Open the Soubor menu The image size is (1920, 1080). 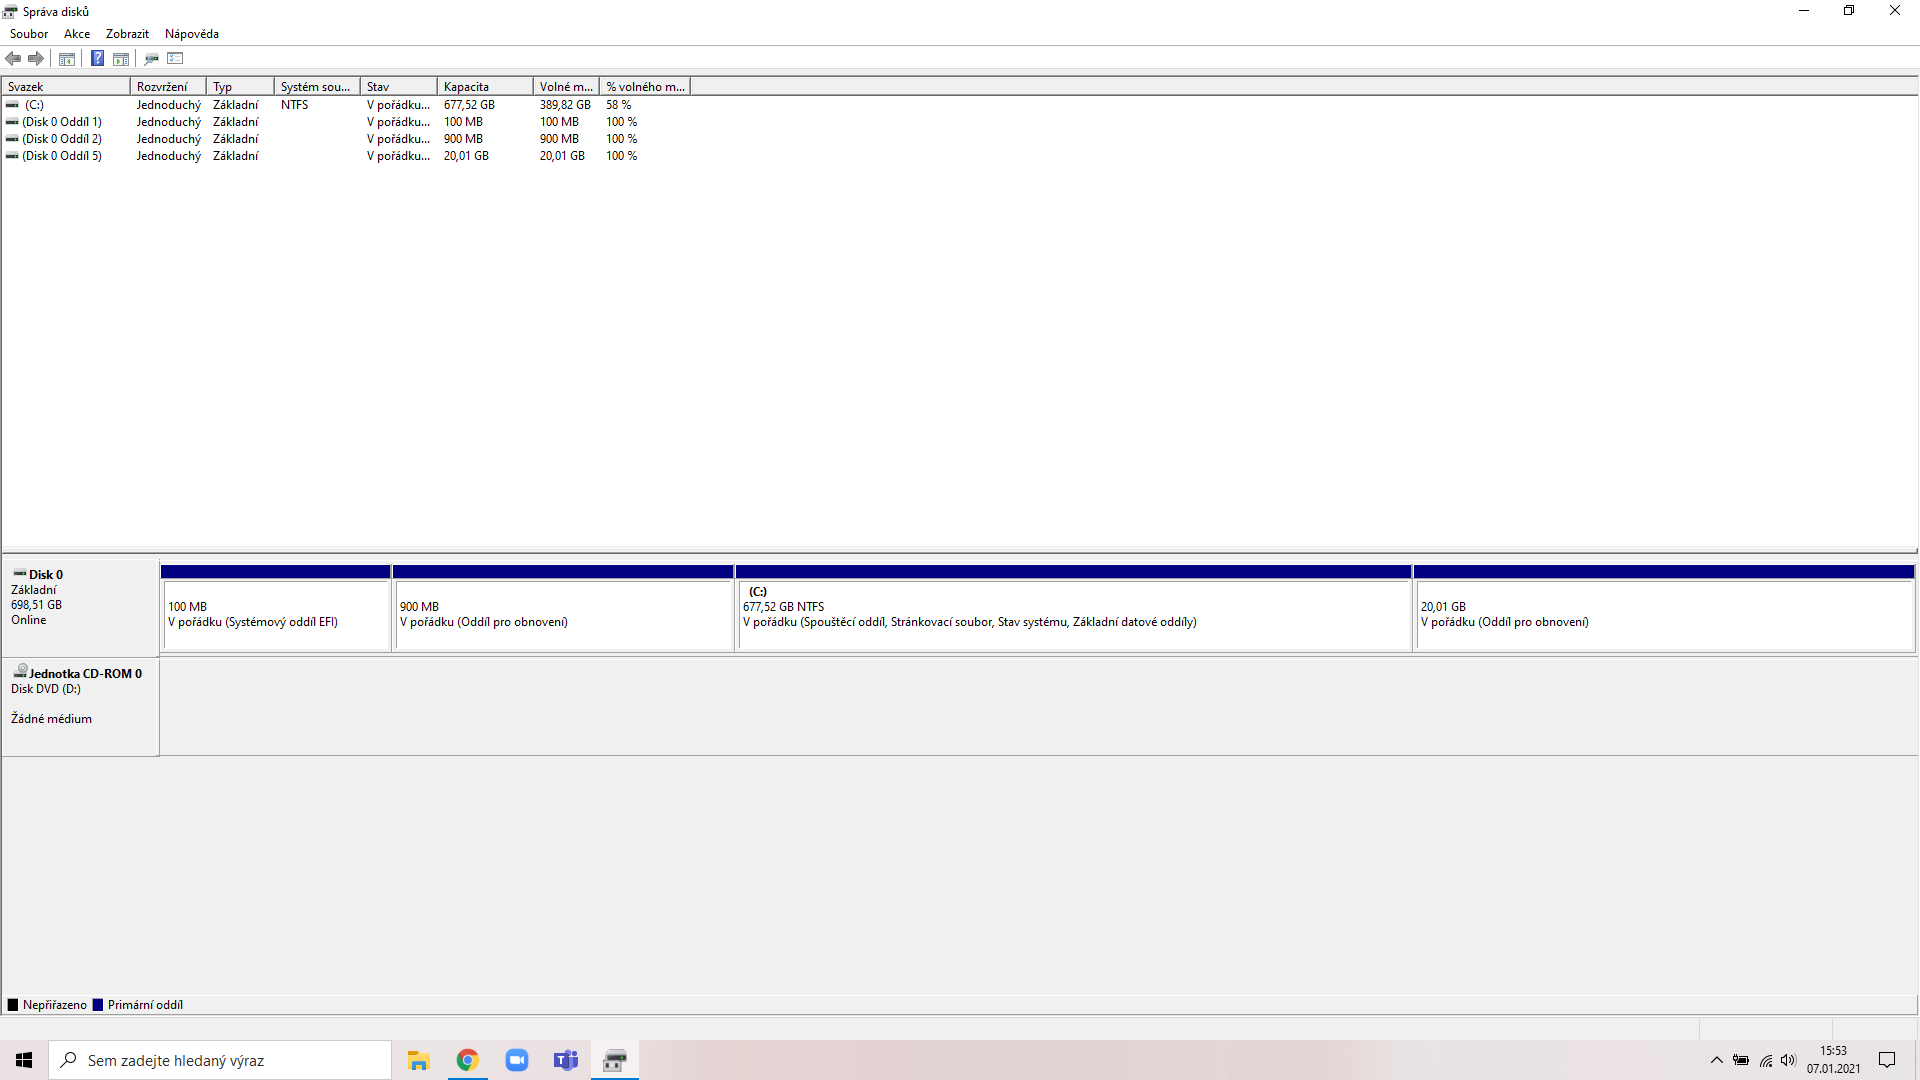29,34
